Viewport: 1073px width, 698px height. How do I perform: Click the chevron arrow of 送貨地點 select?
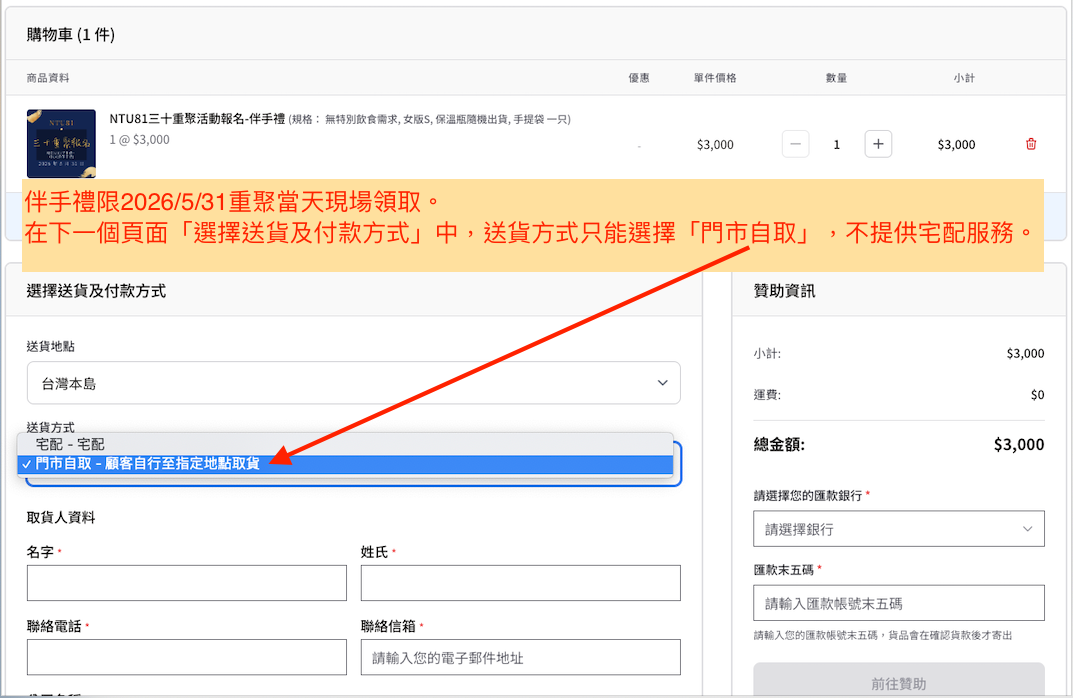click(x=662, y=383)
